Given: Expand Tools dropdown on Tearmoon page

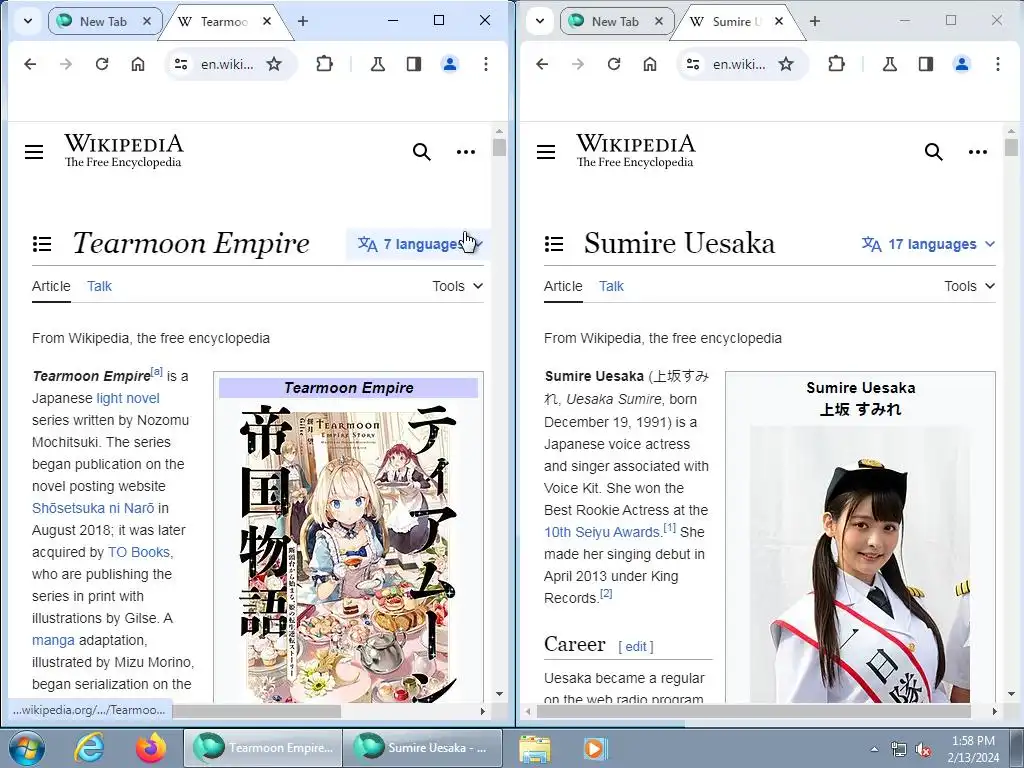Looking at the screenshot, I should [x=457, y=286].
